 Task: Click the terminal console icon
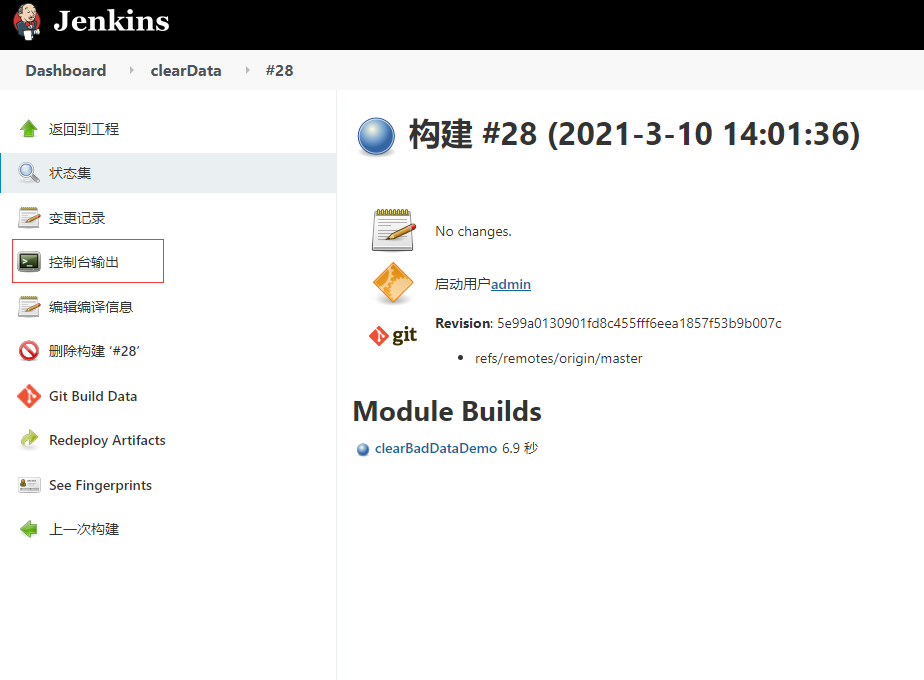pyautogui.click(x=29, y=262)
